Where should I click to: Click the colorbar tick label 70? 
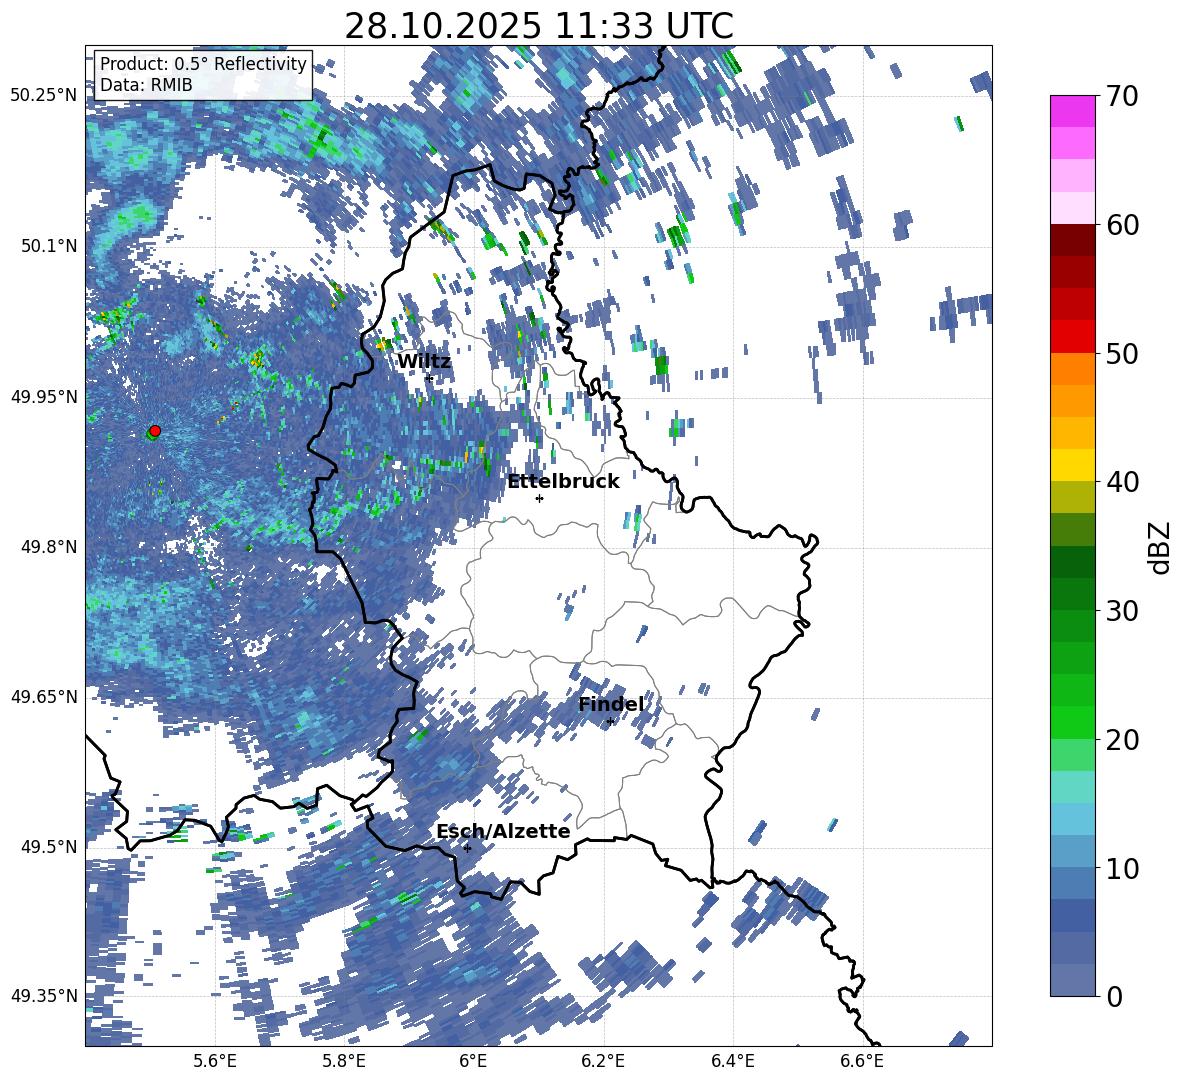point(1122,97)
